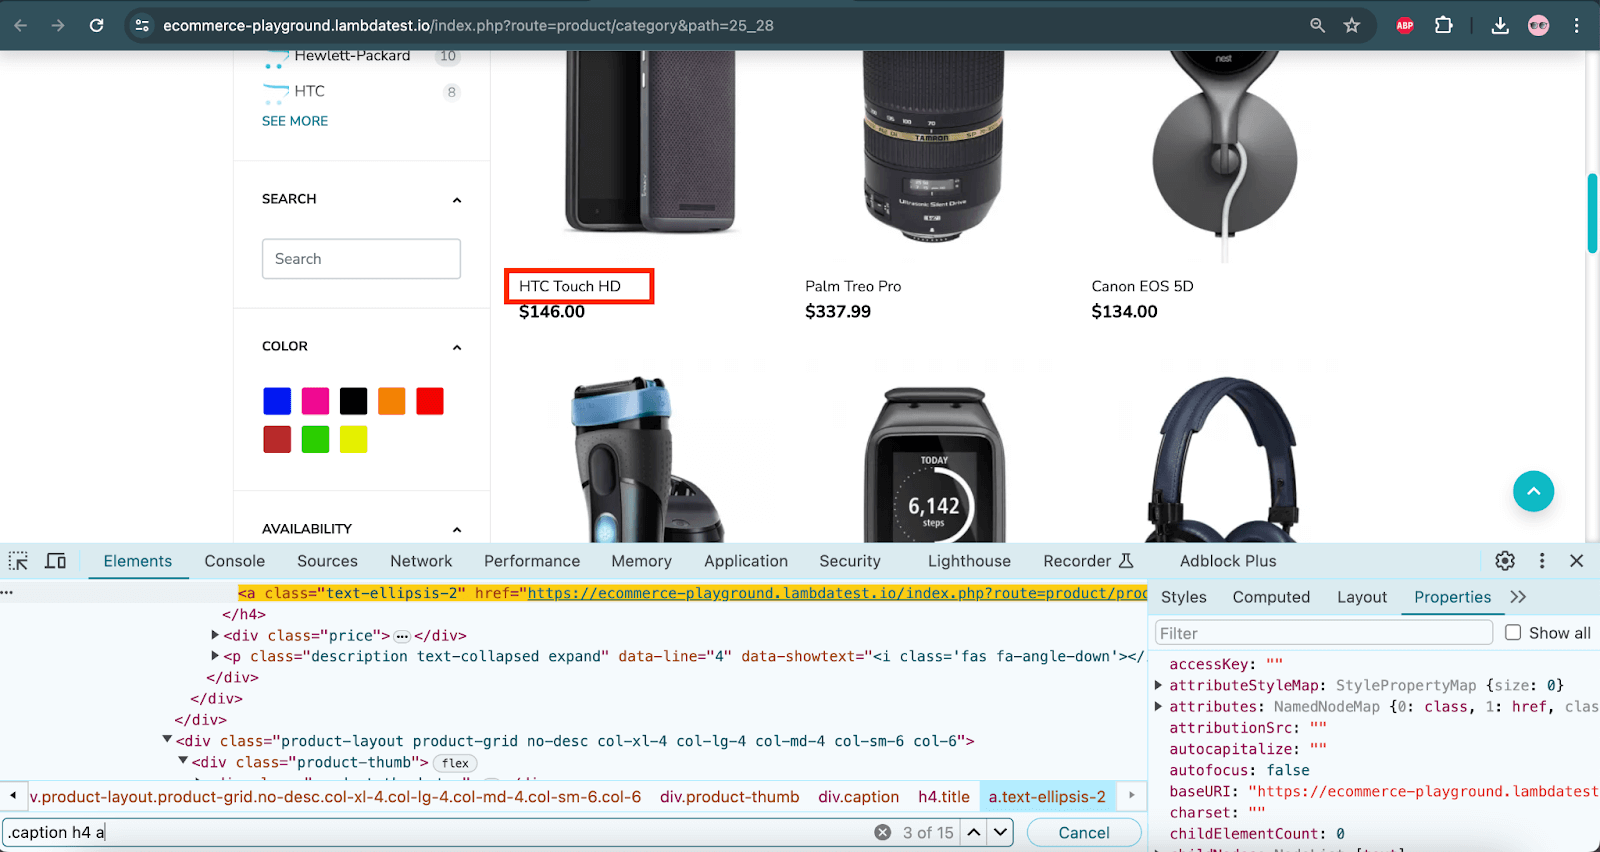Pick the pink color swatch
The width and height of the screenshot is (1600, 852).
pos(315,401)
